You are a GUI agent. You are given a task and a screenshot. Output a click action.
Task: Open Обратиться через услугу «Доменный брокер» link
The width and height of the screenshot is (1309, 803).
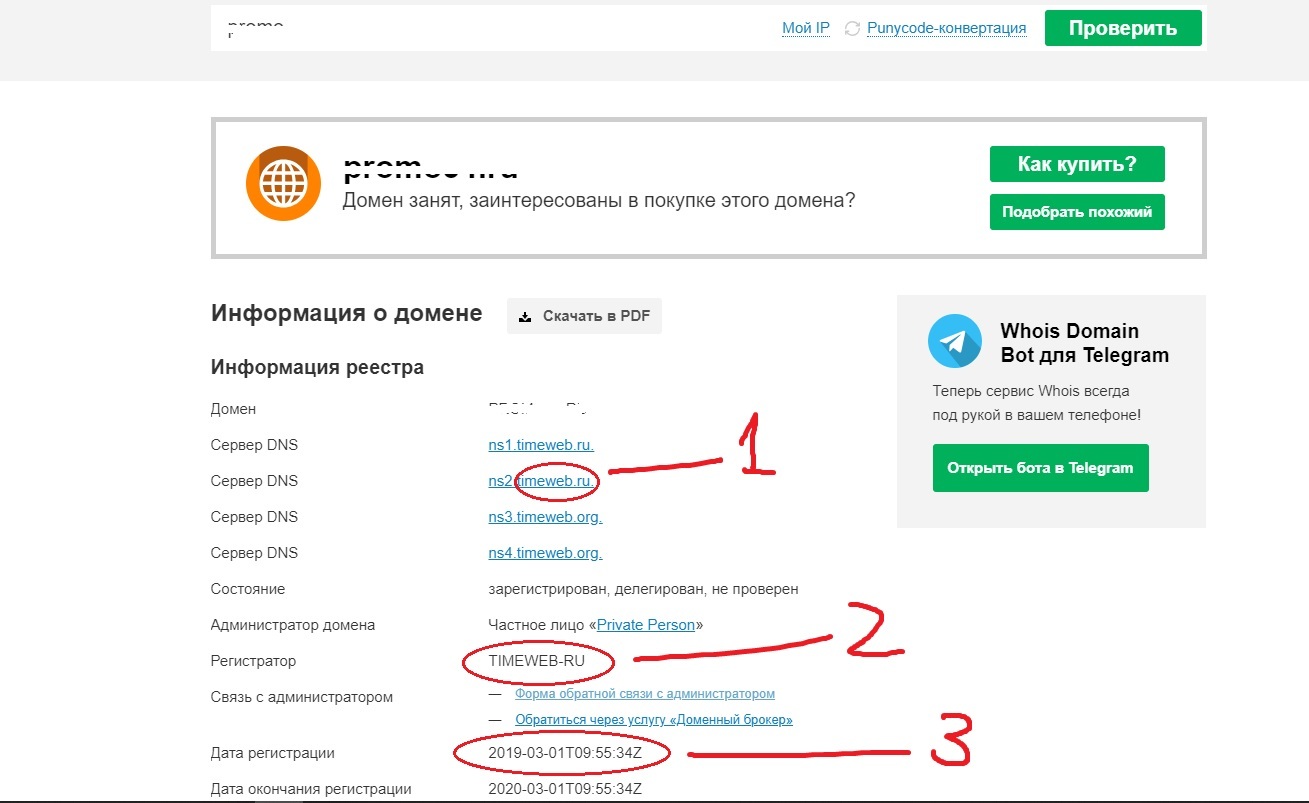coord(654,720)
